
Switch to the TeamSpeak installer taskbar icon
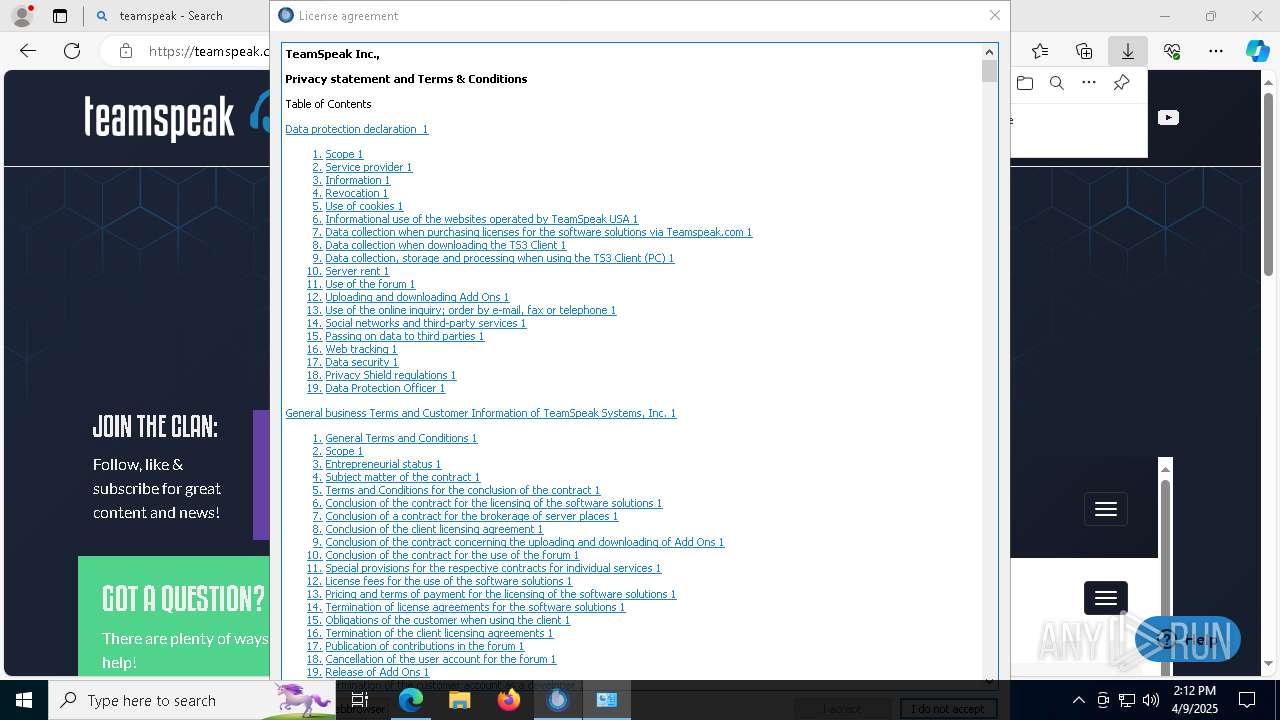(558, 700)
